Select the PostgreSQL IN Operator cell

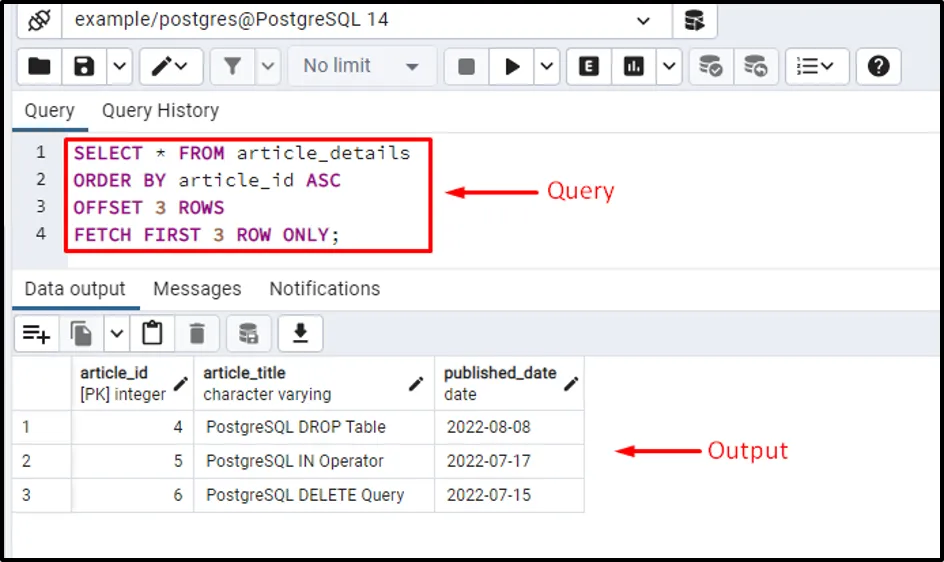[295, 461]
